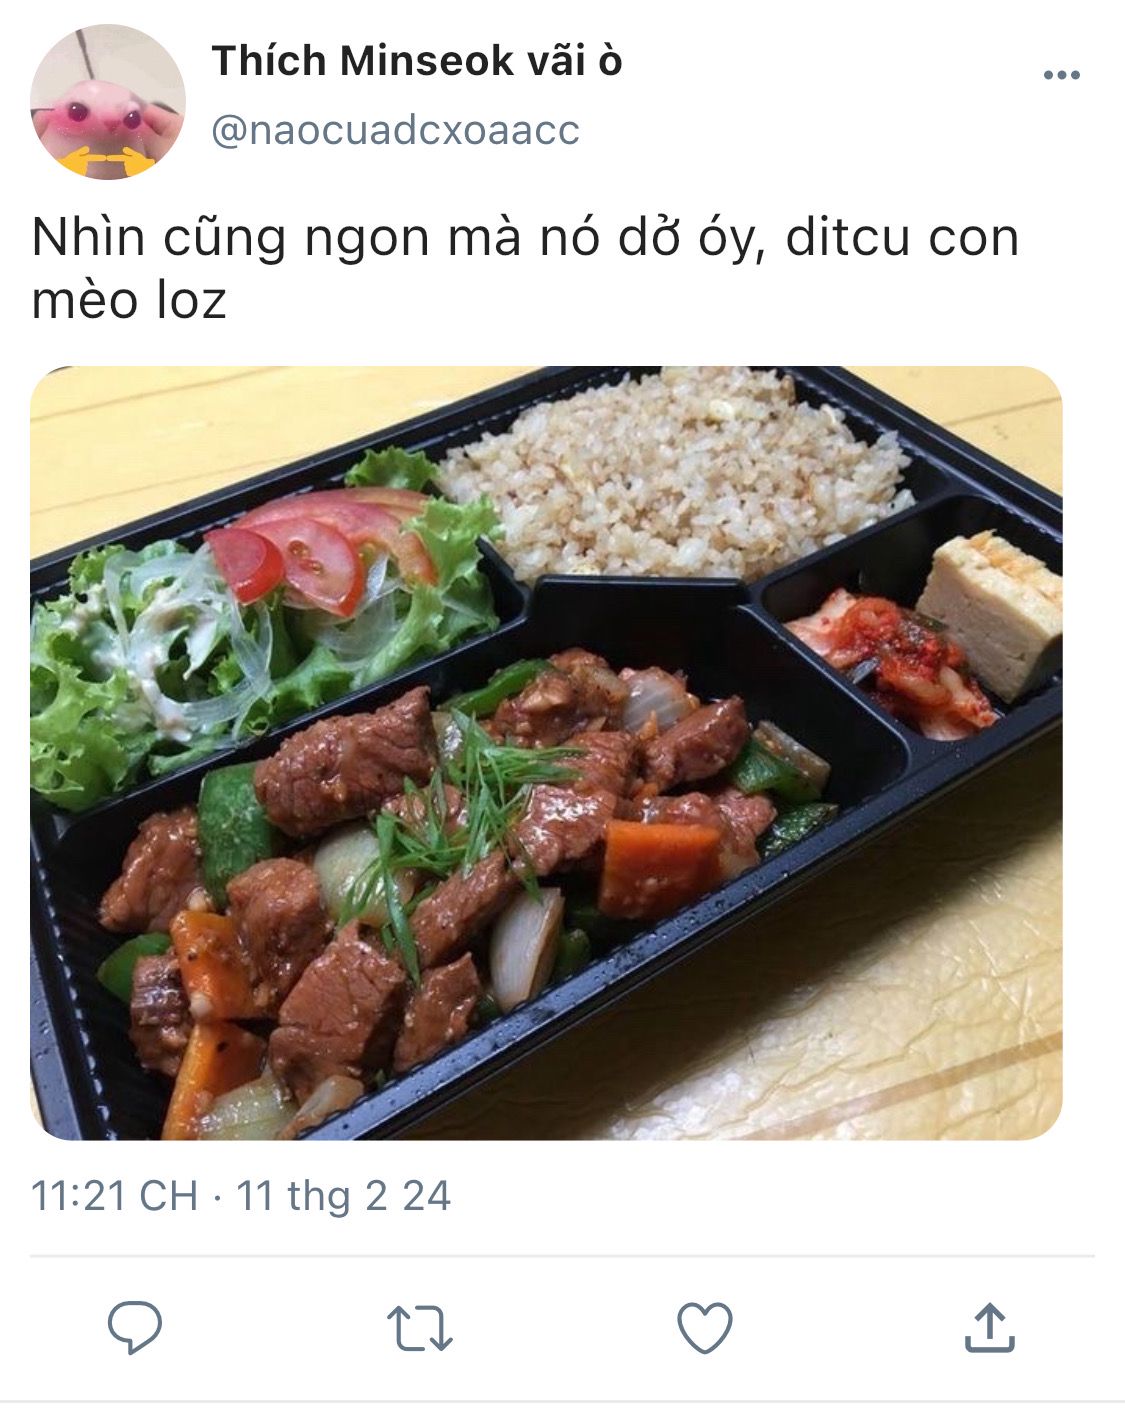The height and width of the screenshot is (1420, 1125).
Task: Like the tweet with the heart icon
Action: [705, 1328]
